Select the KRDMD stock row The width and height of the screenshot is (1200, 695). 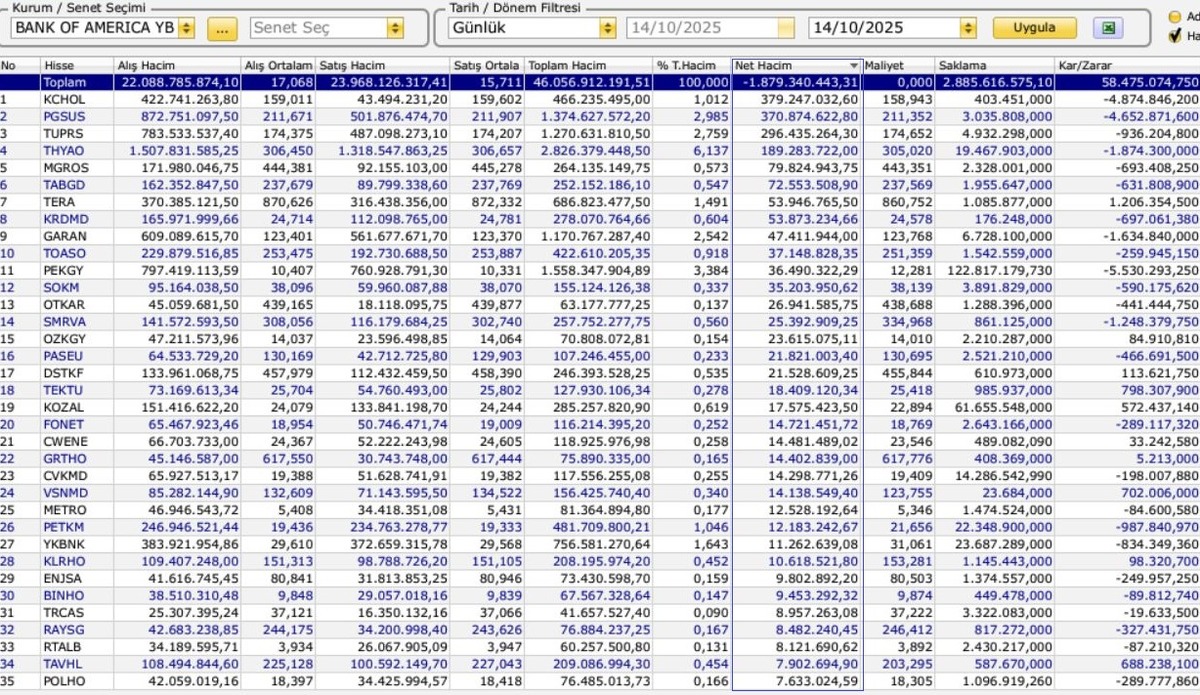(x=600, y=219)
